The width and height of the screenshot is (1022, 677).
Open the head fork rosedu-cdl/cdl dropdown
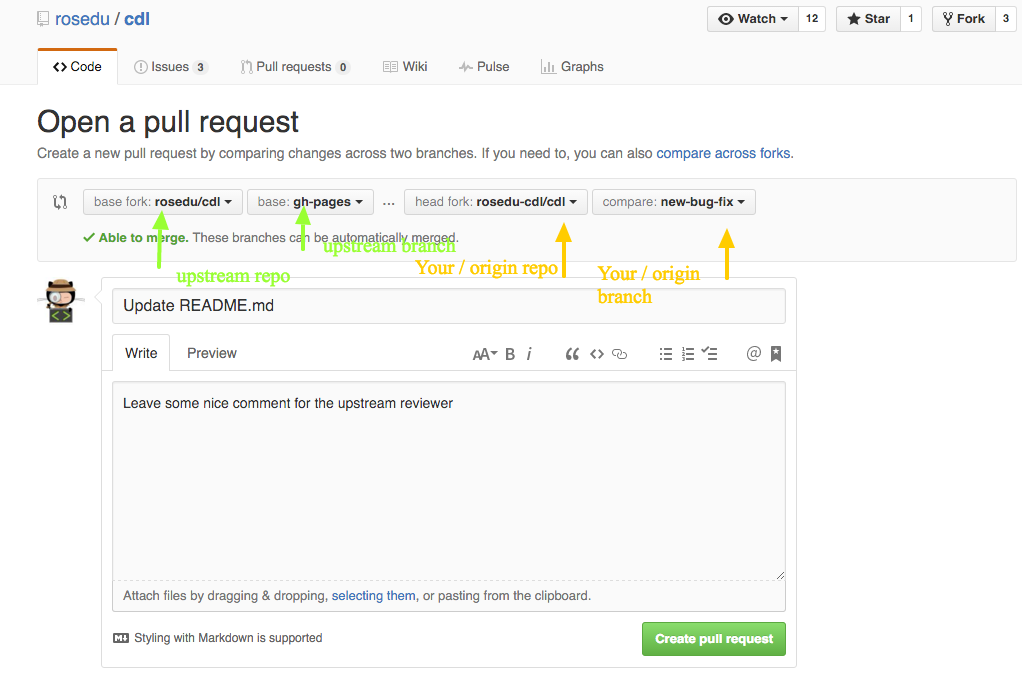[496, 202]
